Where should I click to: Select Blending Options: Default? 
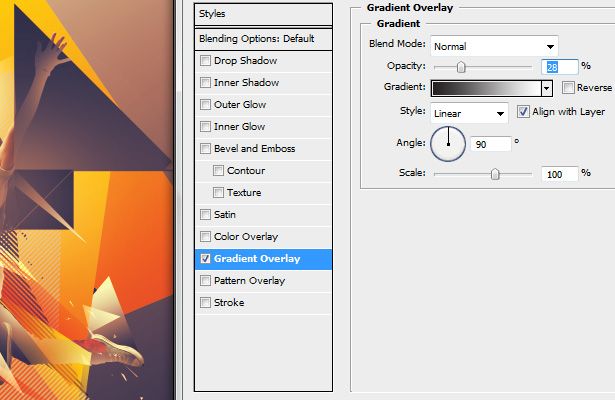tap(263, 39)
